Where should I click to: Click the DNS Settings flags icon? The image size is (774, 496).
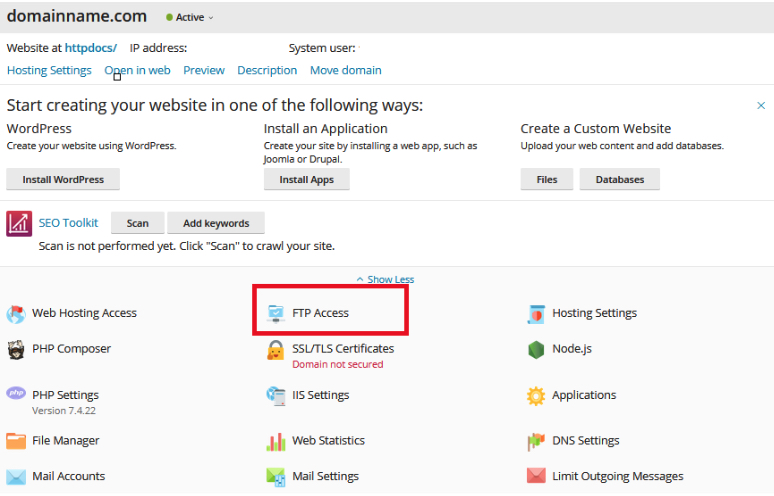pos(536,441)
